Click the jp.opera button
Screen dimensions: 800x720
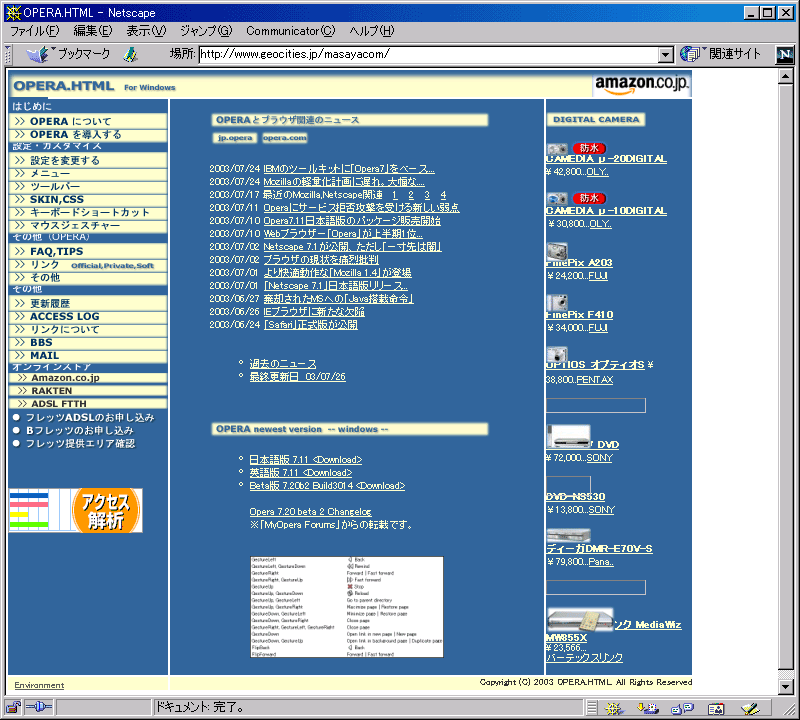tap(235, 138)
